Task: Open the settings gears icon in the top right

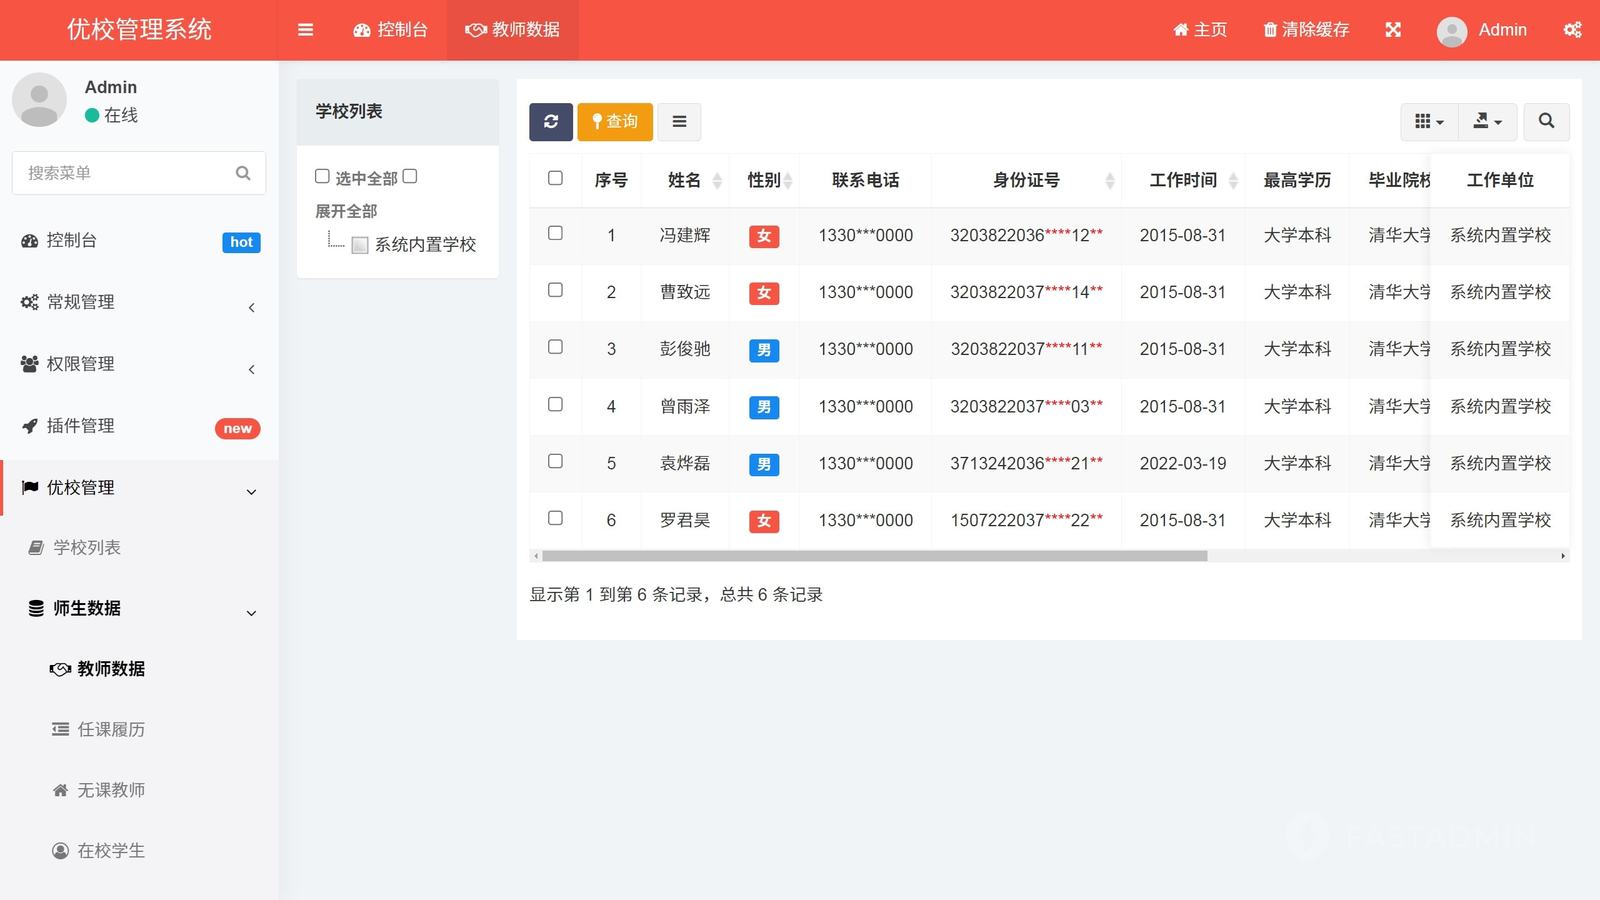Action: pos(1572,30)
